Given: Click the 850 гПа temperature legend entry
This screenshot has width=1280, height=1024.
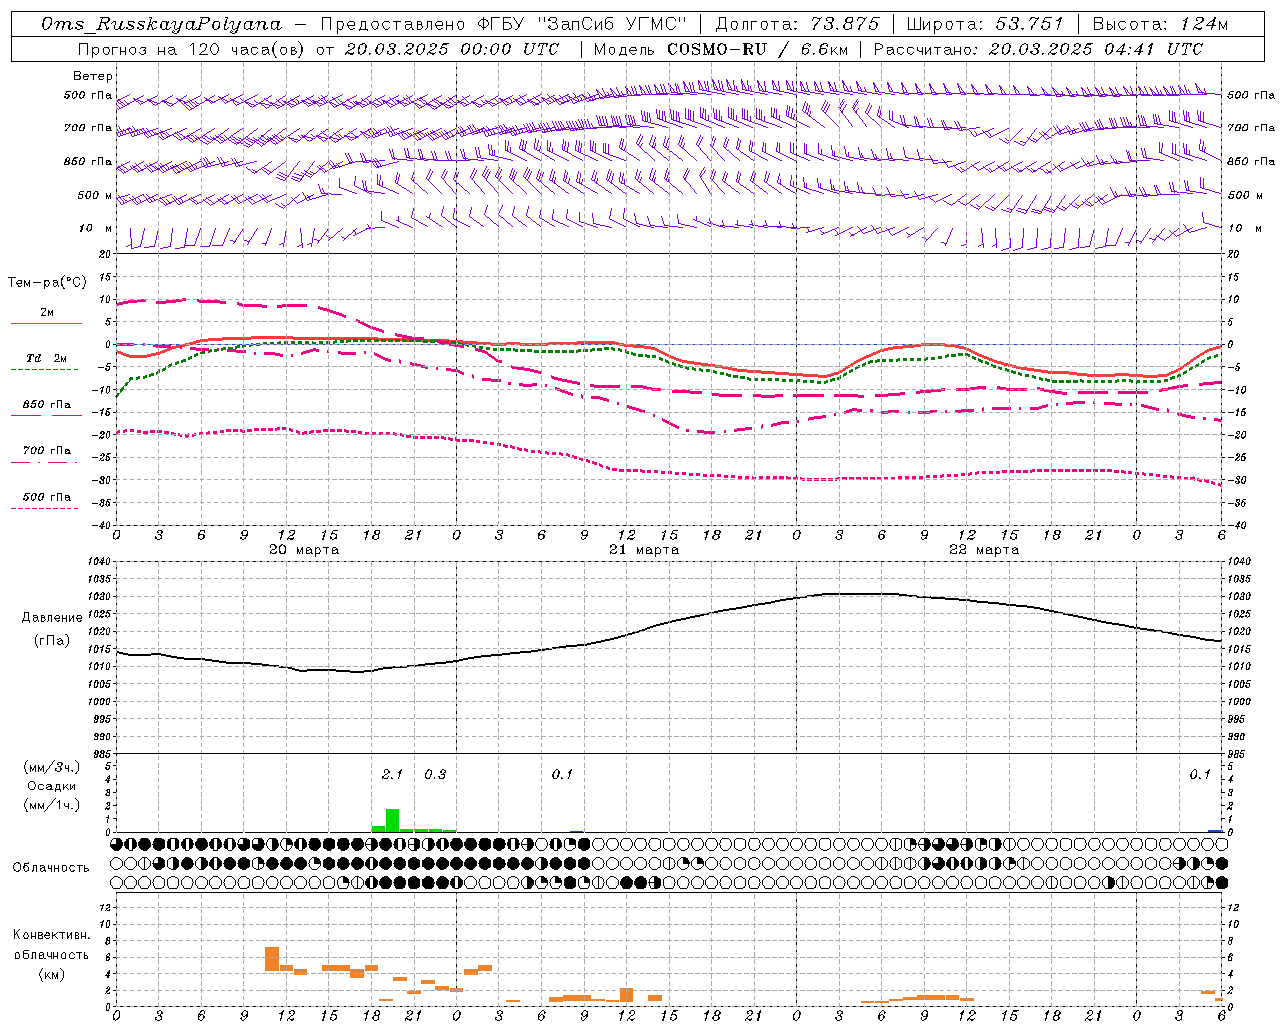Looking at the screenshot, I should tap(47, 404).
